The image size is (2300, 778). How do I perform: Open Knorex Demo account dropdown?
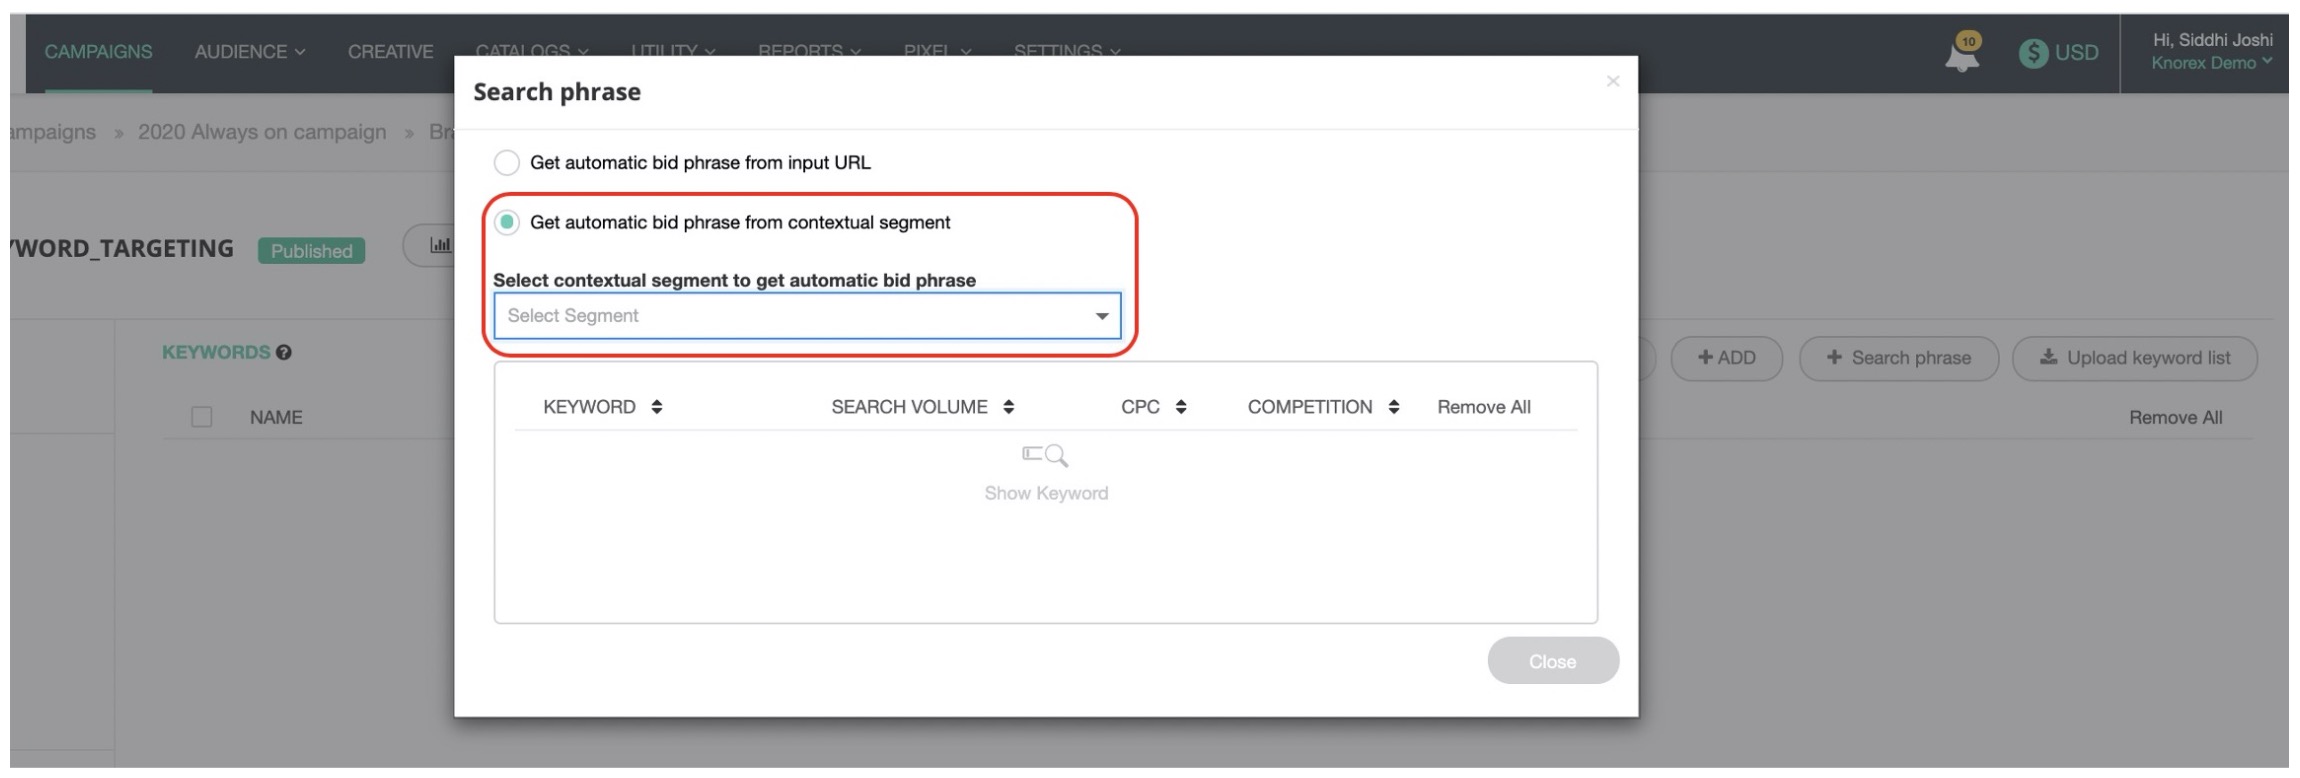click(2211, 63)
